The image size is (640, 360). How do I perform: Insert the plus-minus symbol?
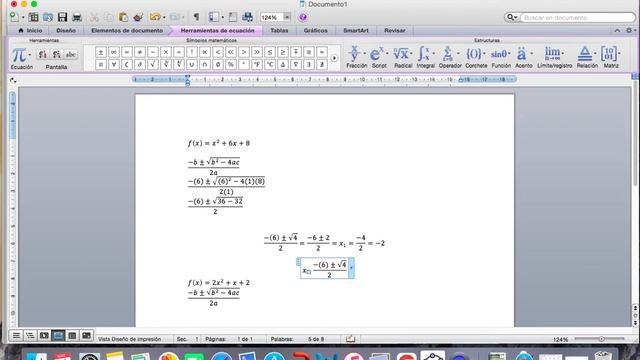pyautogui.click(x=101, y=52)
